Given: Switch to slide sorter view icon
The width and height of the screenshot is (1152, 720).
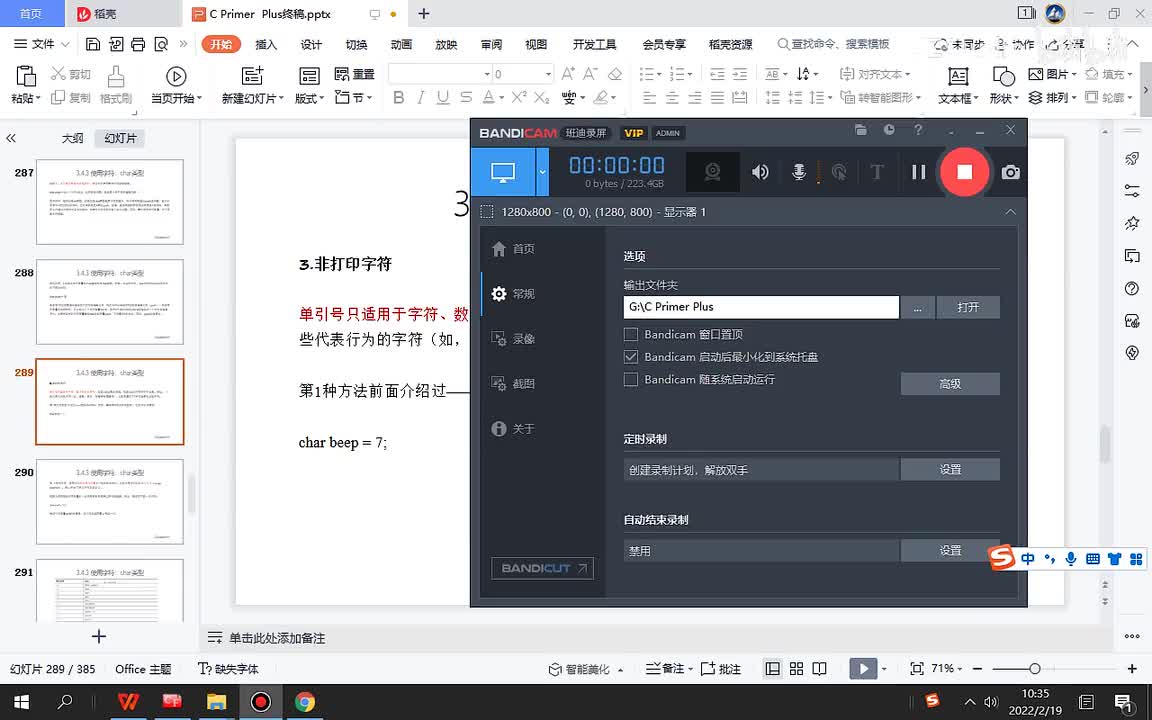Looking at the screenshot, I should (x=796, y=669).
